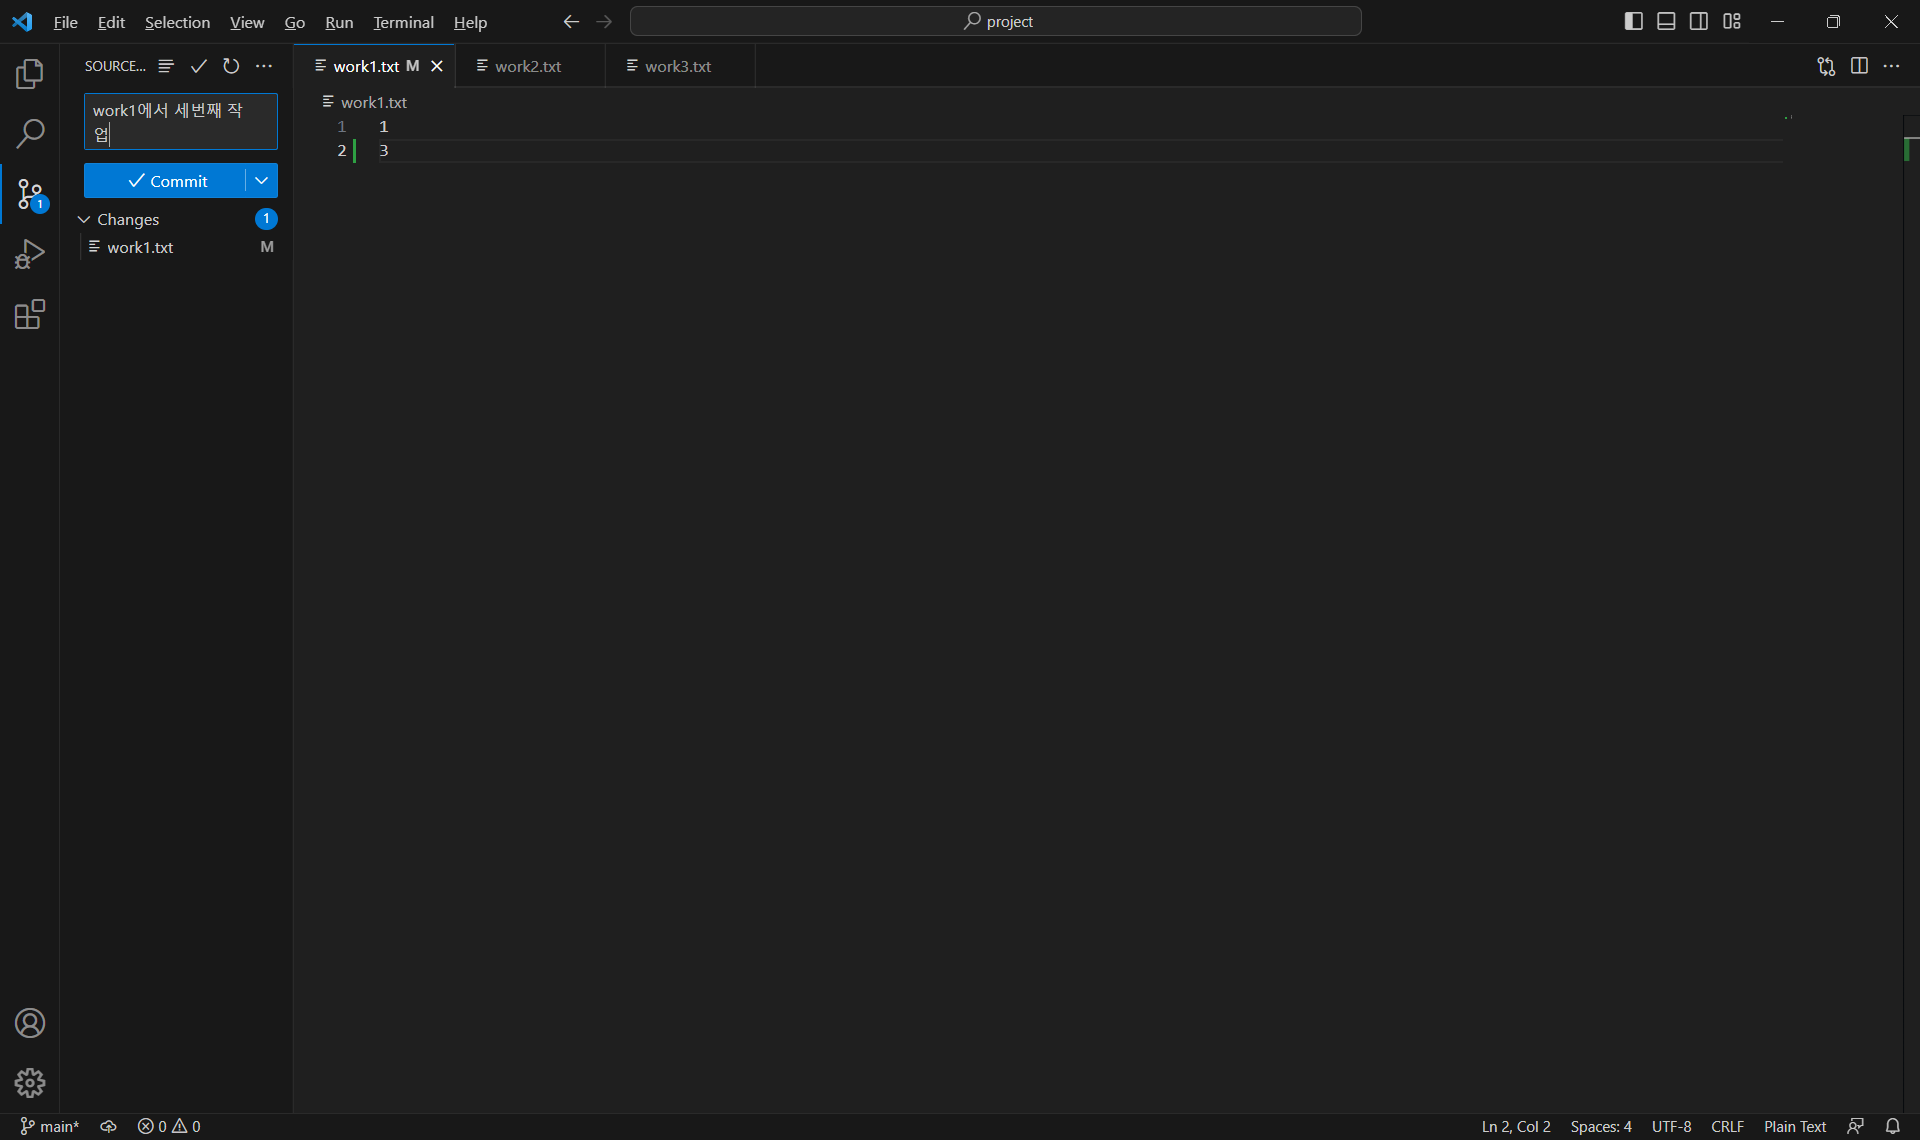This screenshot has height=1140, width=1920.
Task: Click the blue Commit button
Action: point(166,181)
